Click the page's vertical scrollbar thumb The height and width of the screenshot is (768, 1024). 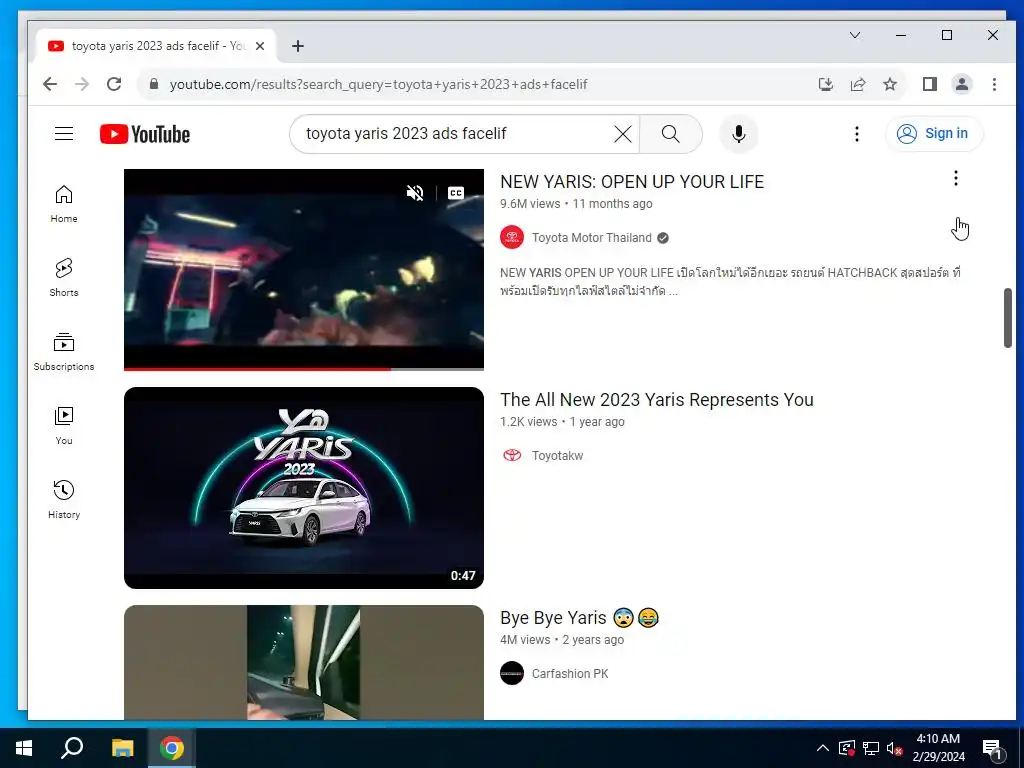(1008, 317)
